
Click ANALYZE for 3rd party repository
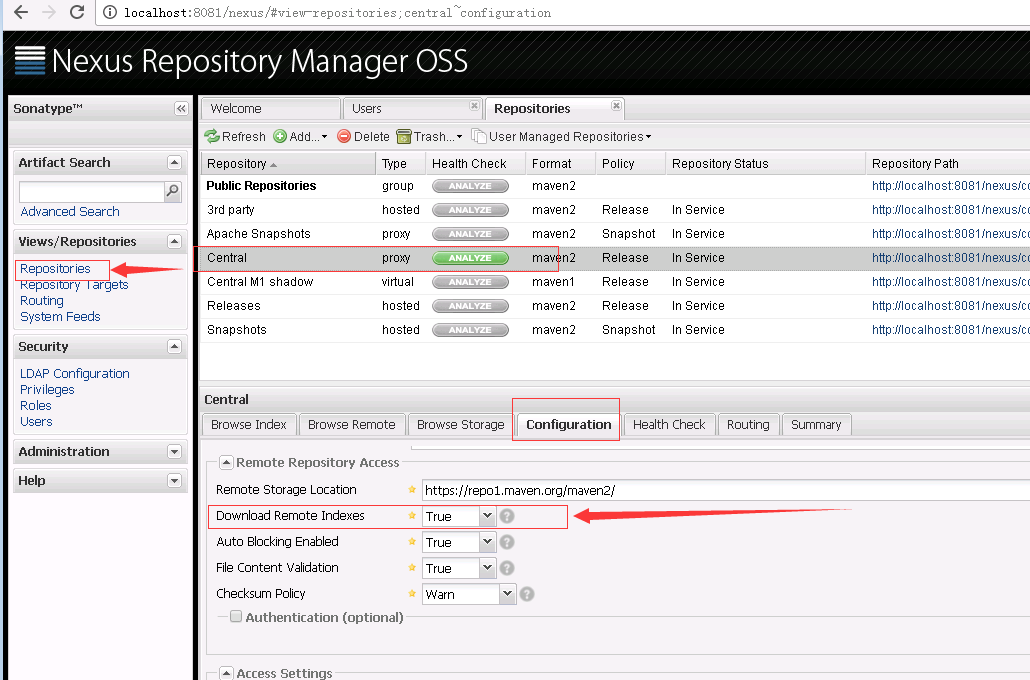pos(470,210)
